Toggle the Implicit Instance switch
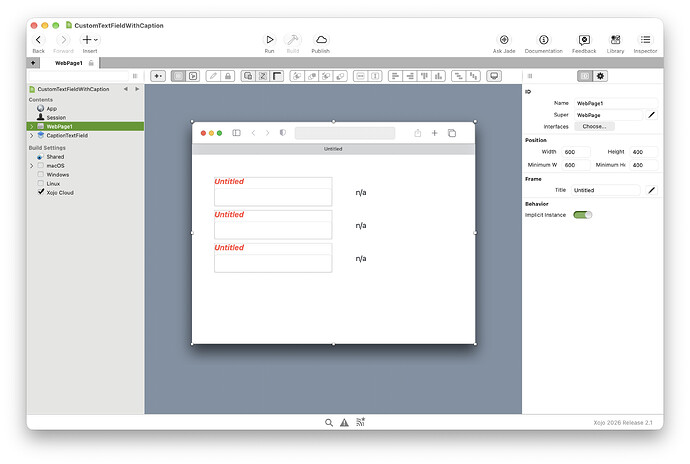Image resolution: width=690 pixels, height=464 pixels. click(x=583, y=215)
